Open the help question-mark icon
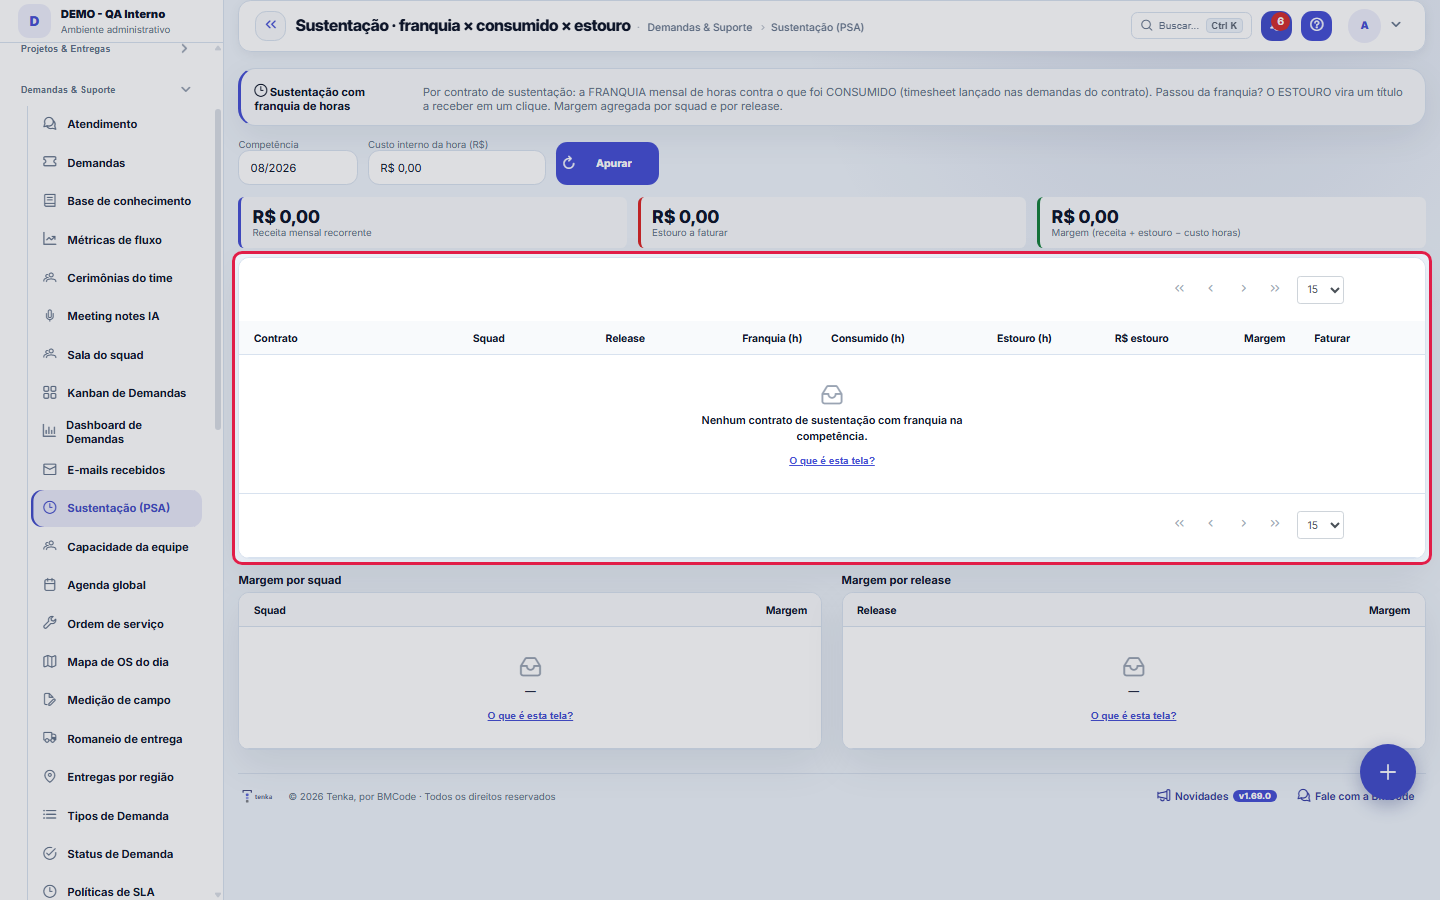The image size is (1440, 900). pos(1316,25)
